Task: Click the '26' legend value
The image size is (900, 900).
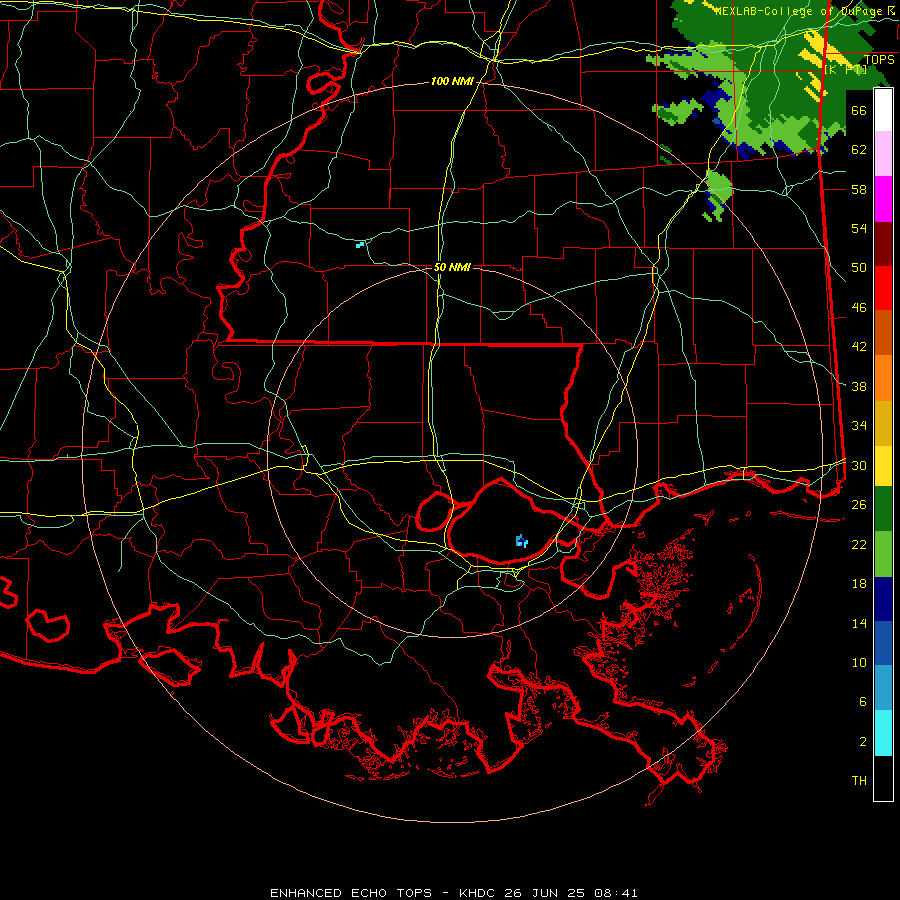Action: click(x=859, y=505)
